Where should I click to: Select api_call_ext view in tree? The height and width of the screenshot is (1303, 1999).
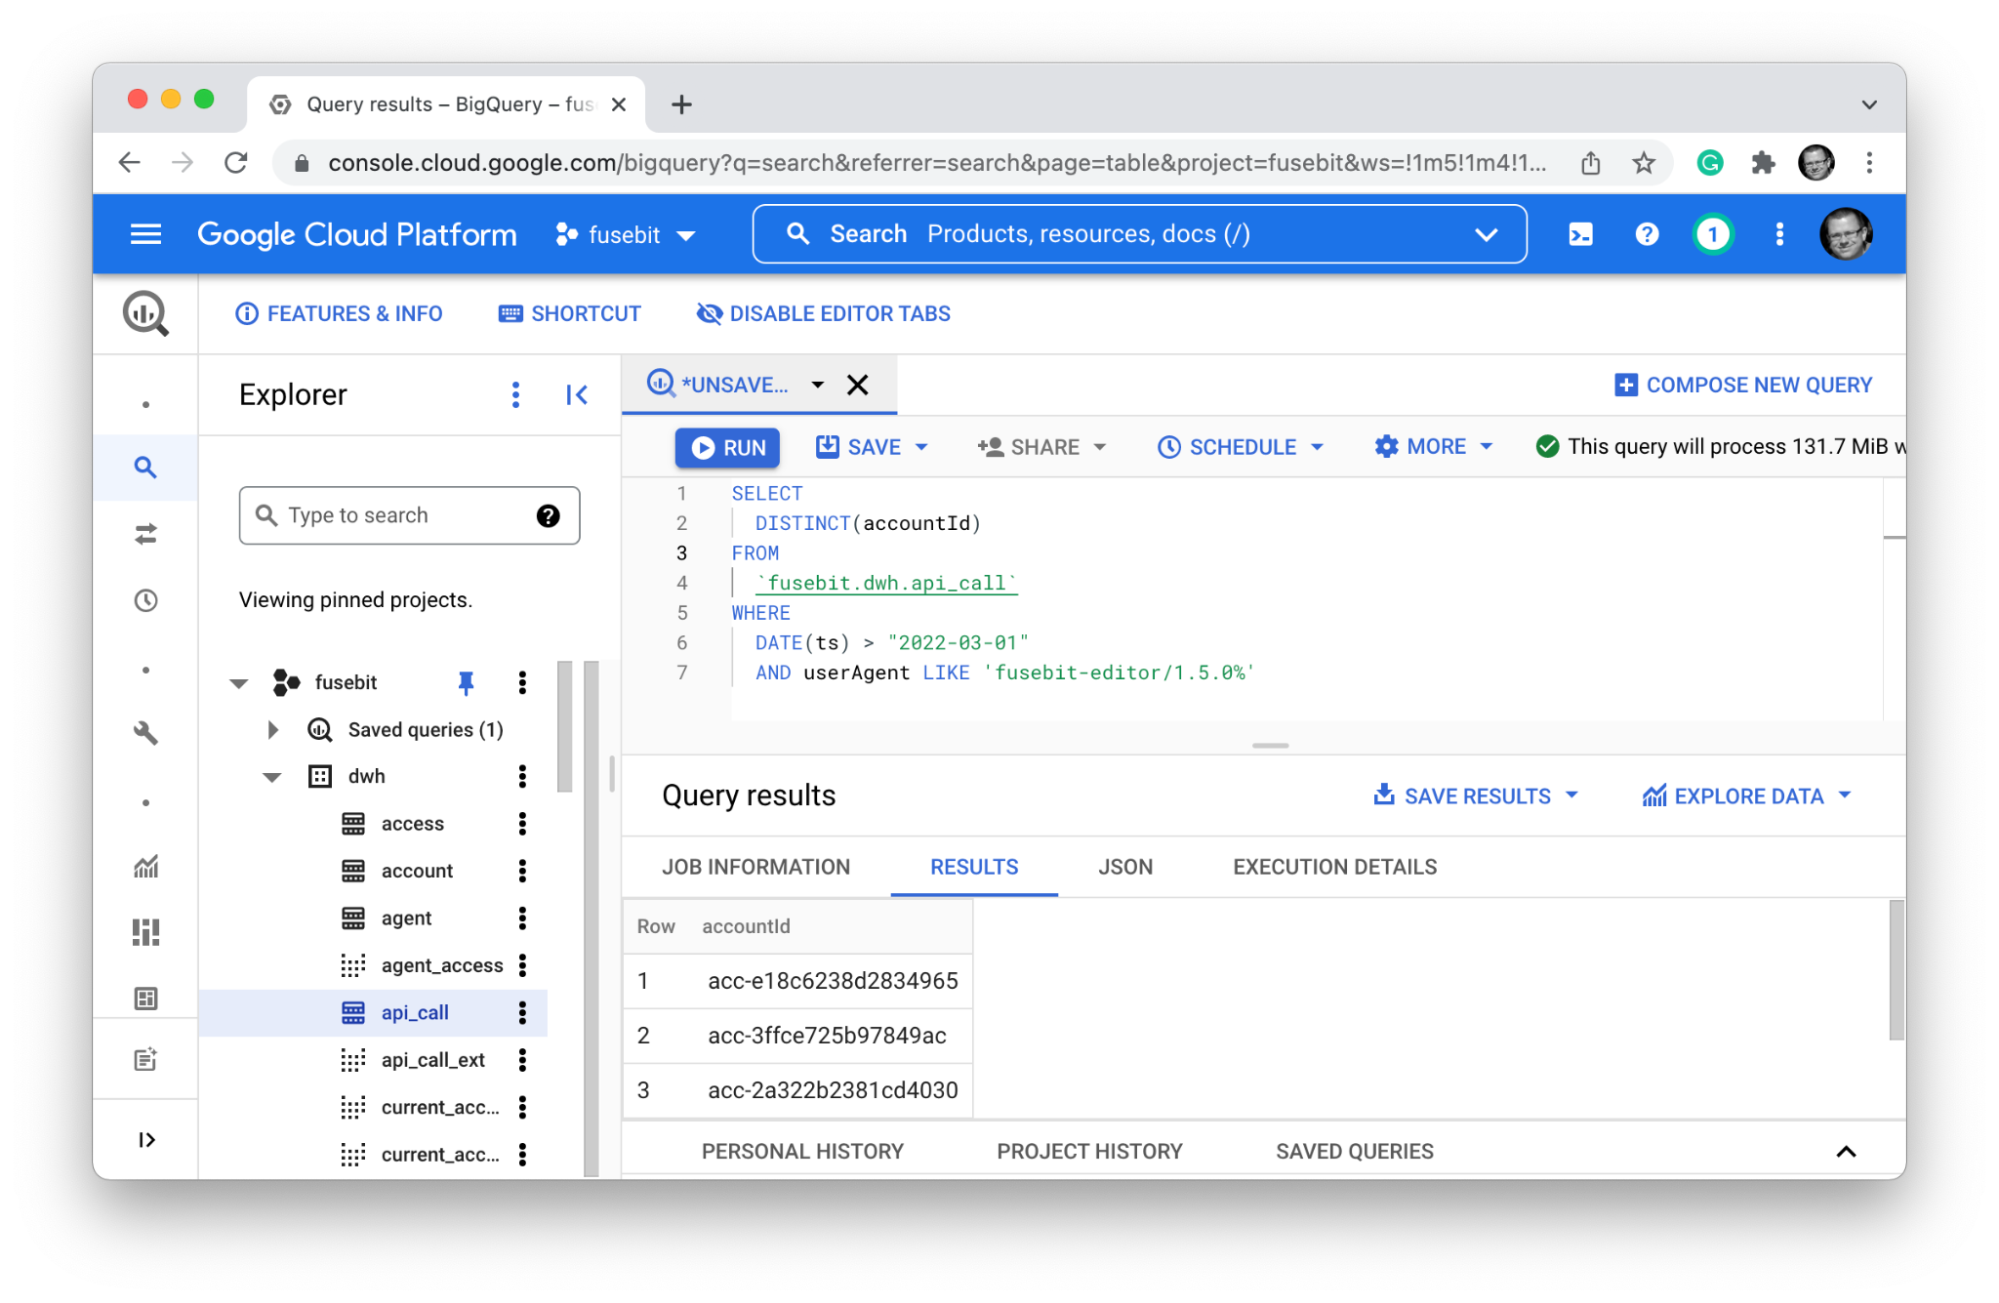coord(432,1059)
